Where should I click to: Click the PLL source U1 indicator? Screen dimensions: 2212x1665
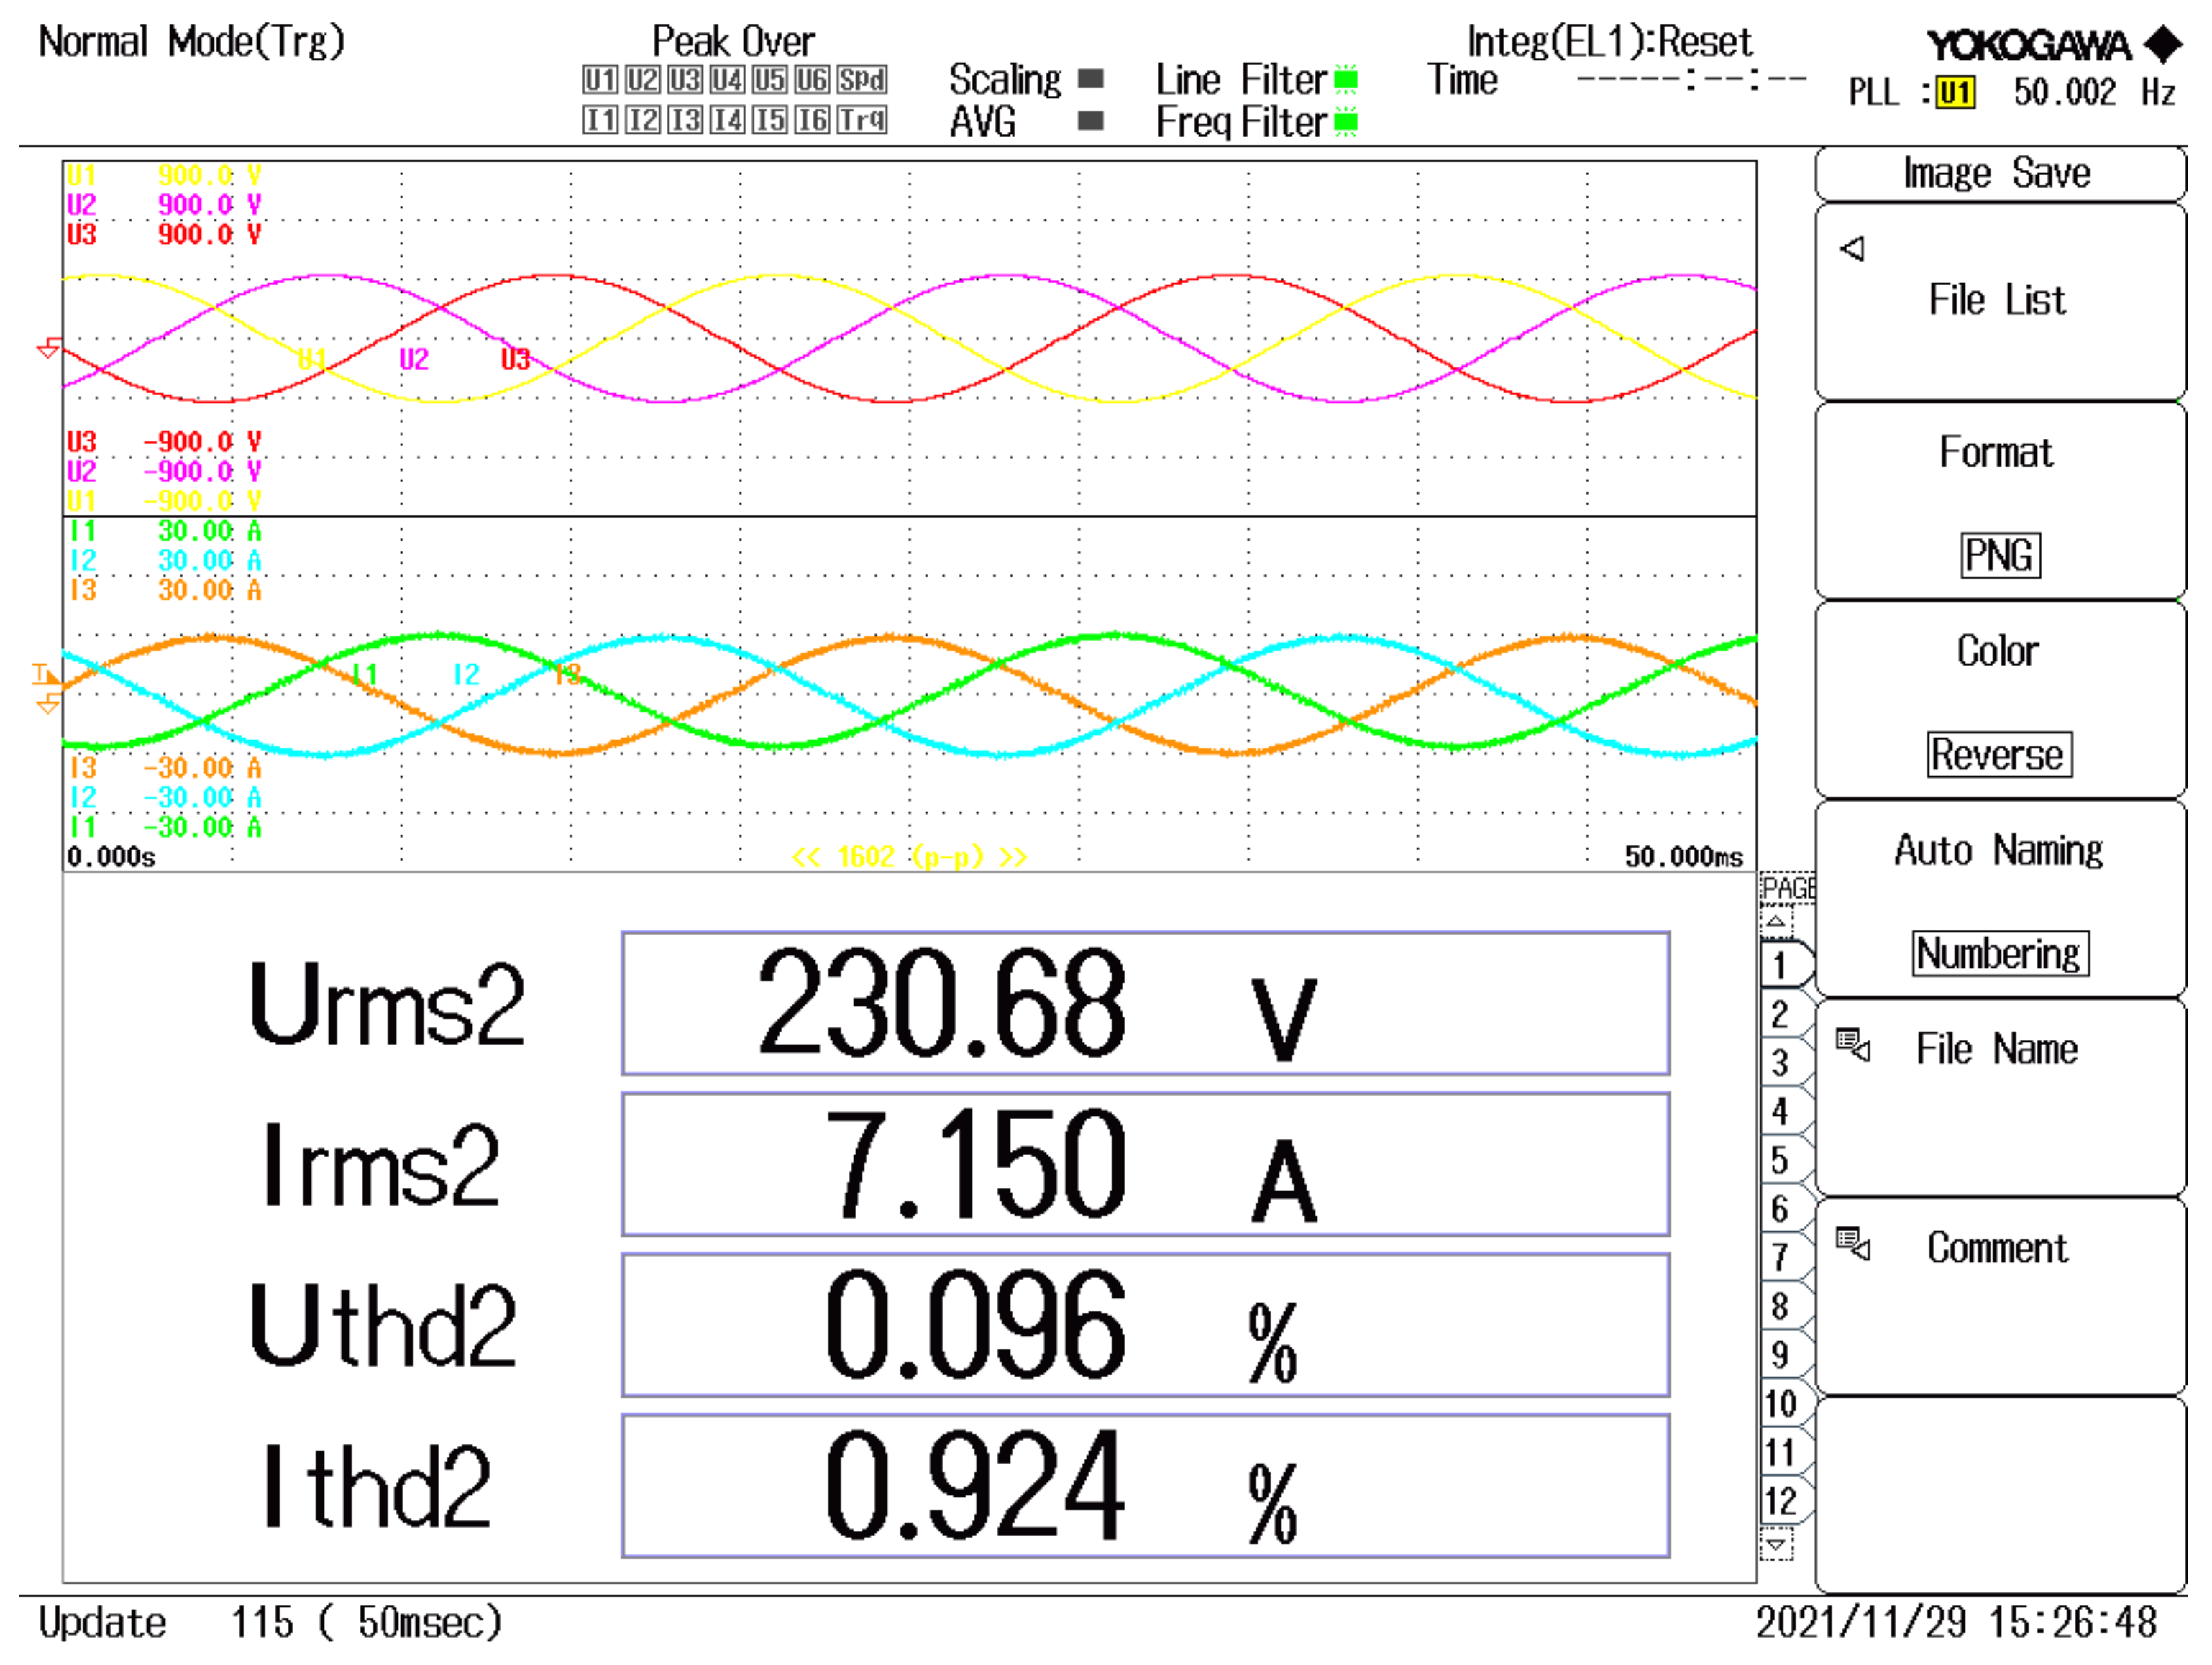point(1955,93)
